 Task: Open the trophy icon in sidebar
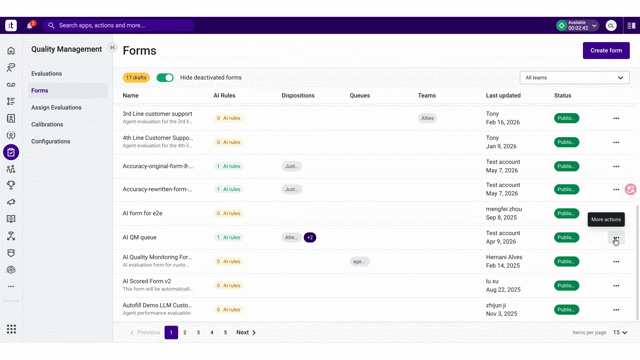(x=11, y=185)
